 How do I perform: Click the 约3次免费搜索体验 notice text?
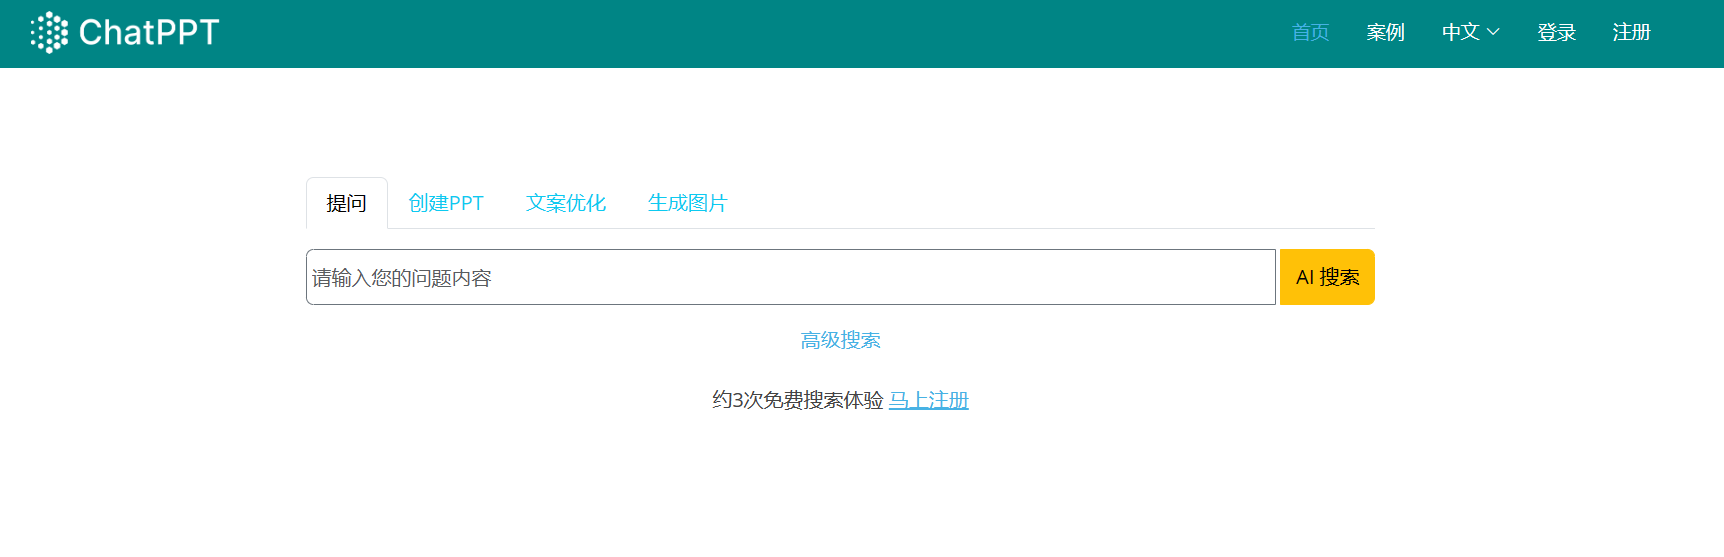pyautogui.click(x=797, y=401)
